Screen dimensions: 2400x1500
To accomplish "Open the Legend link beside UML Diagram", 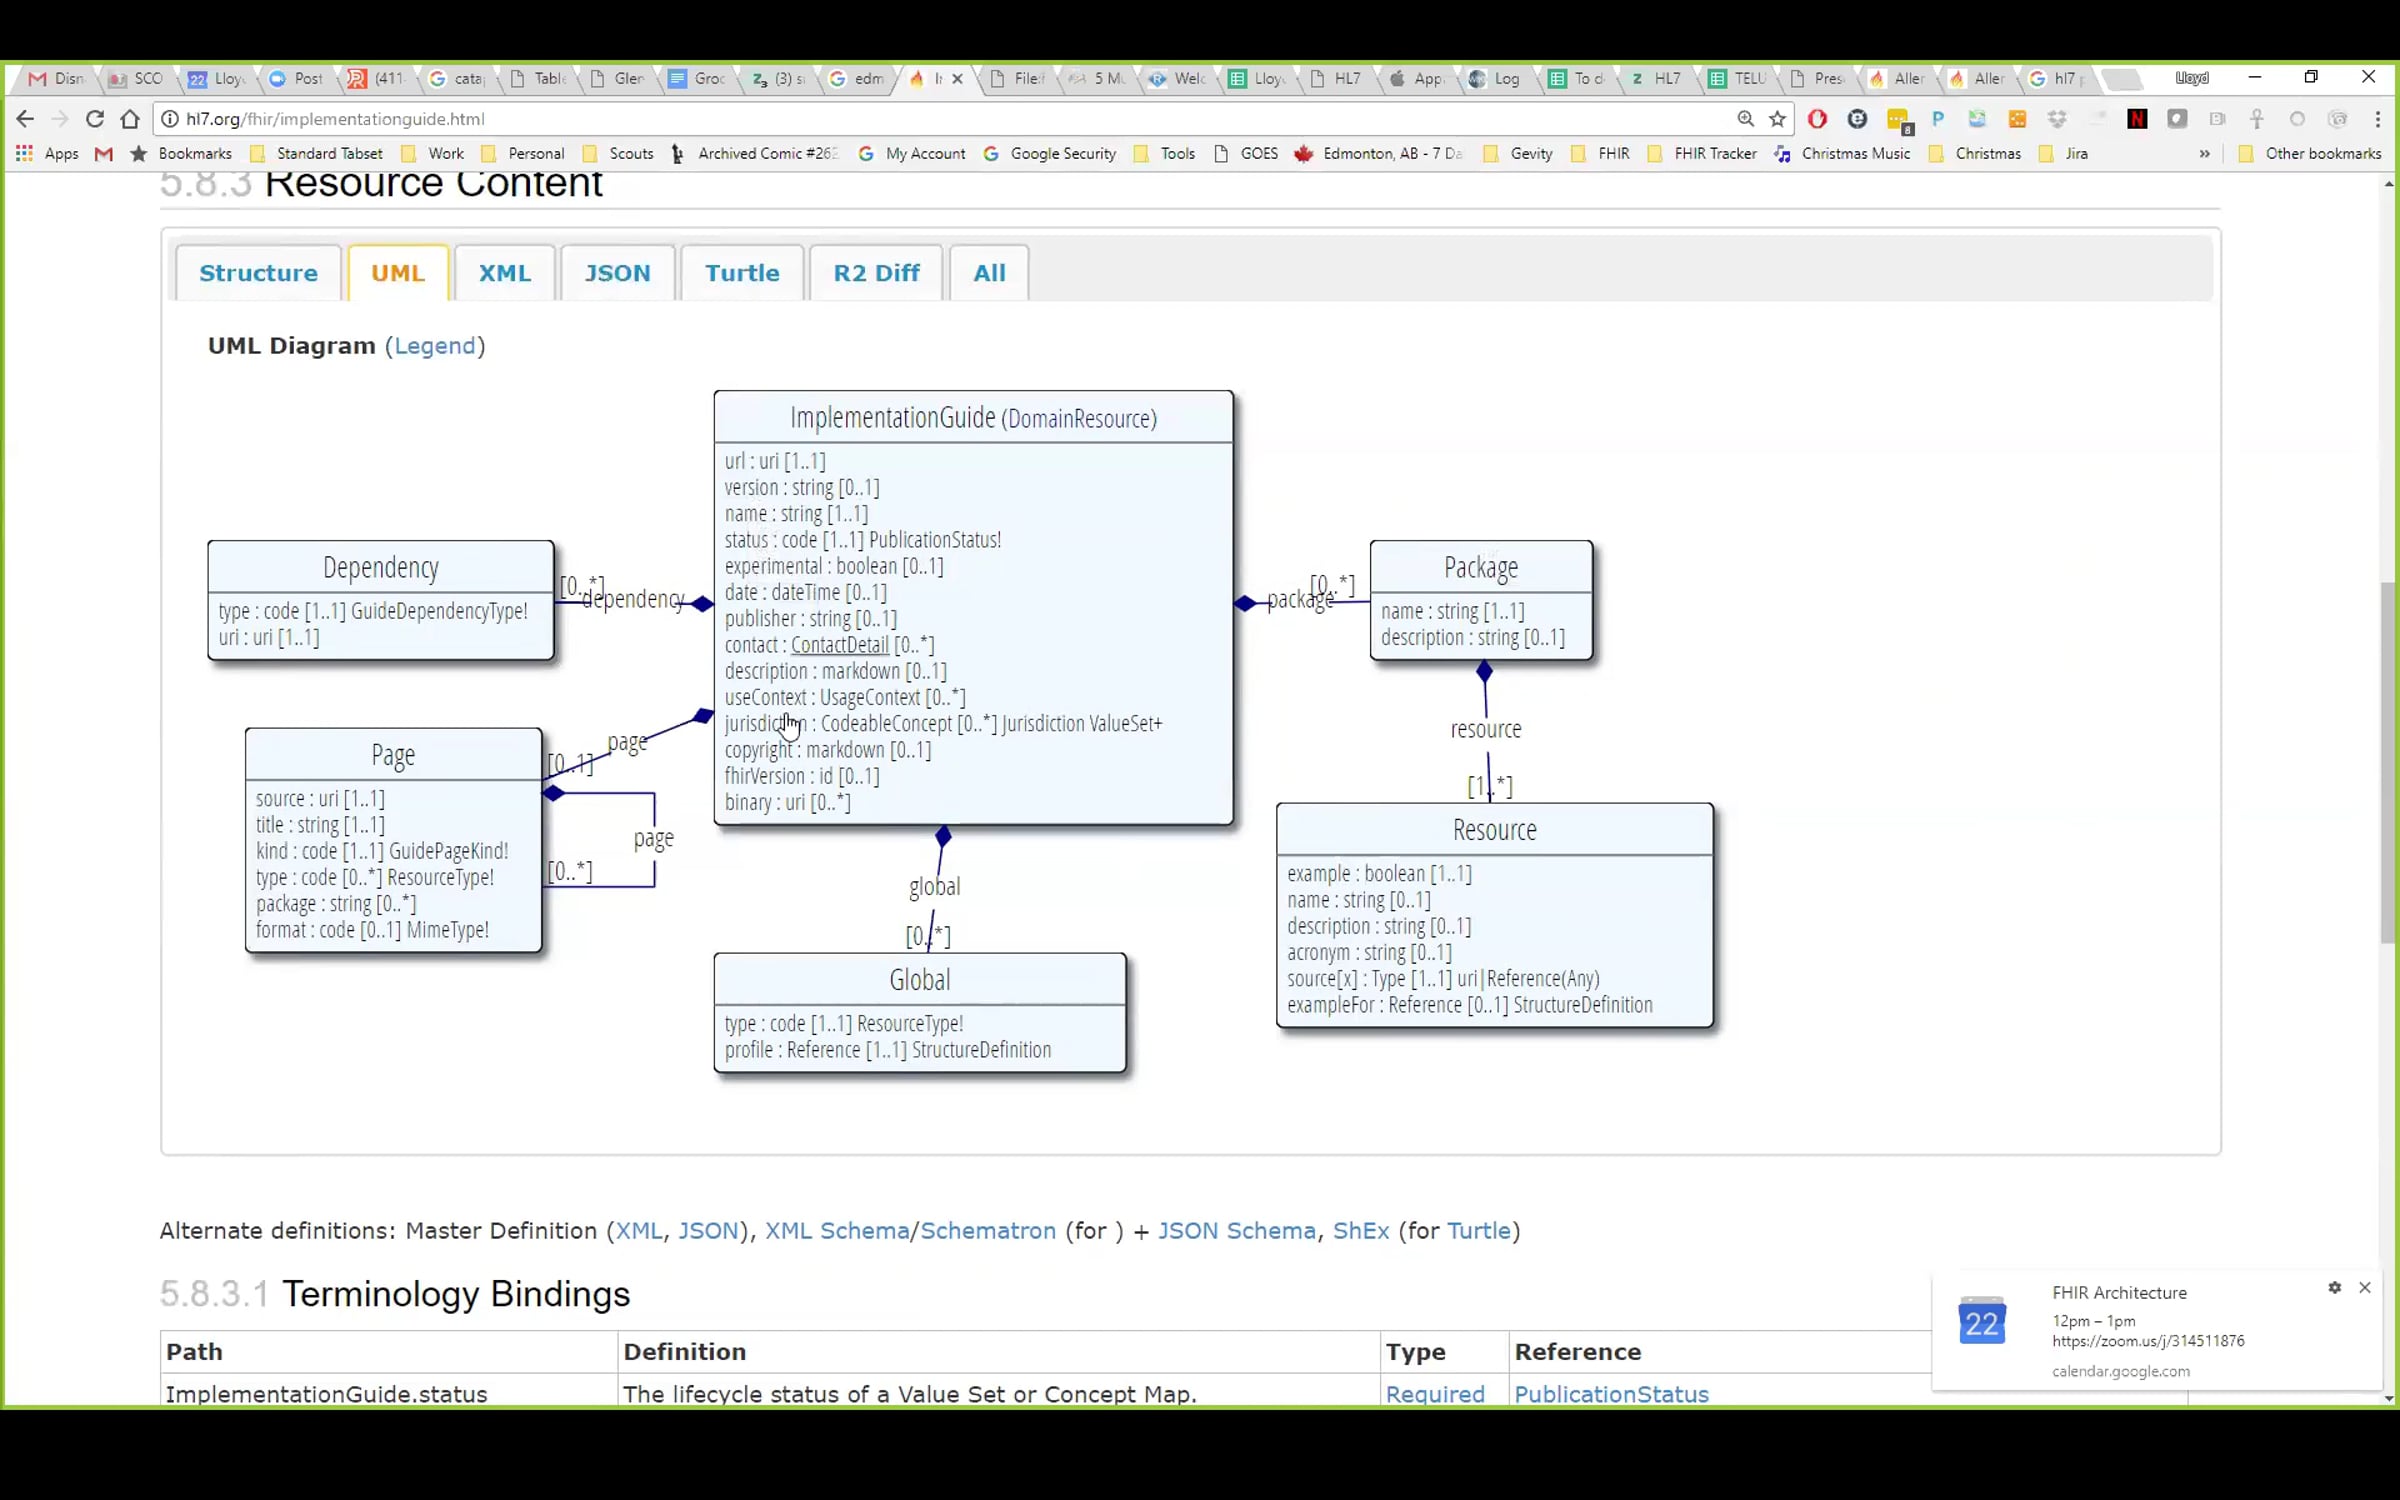I will coord(434,346).
